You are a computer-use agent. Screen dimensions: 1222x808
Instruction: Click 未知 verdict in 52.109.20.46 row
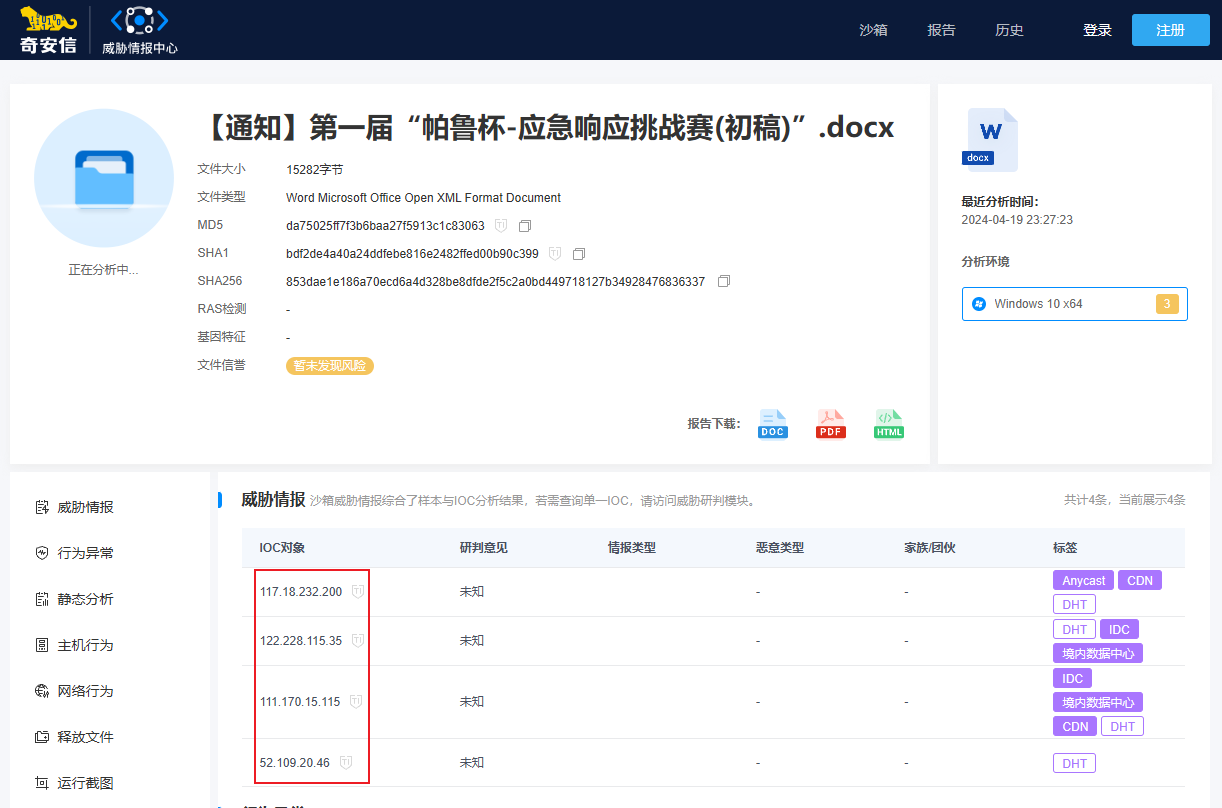472,763
